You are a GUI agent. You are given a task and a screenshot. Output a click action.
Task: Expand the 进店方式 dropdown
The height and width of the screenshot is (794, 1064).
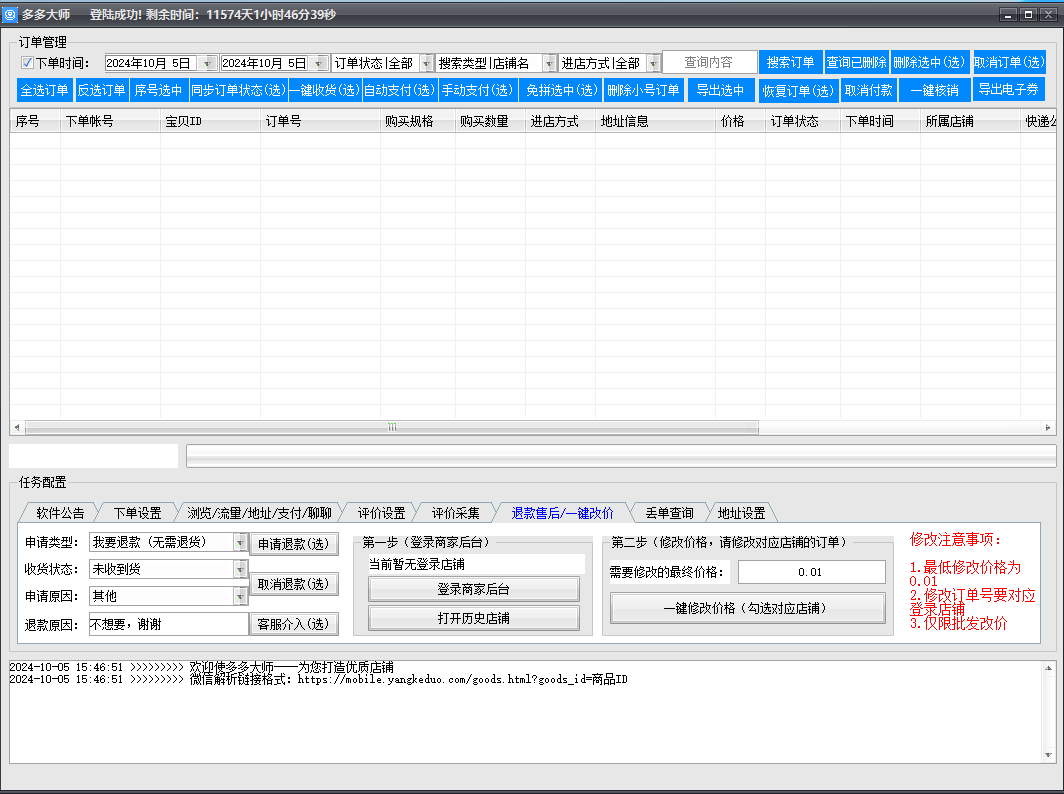[653, 63]
